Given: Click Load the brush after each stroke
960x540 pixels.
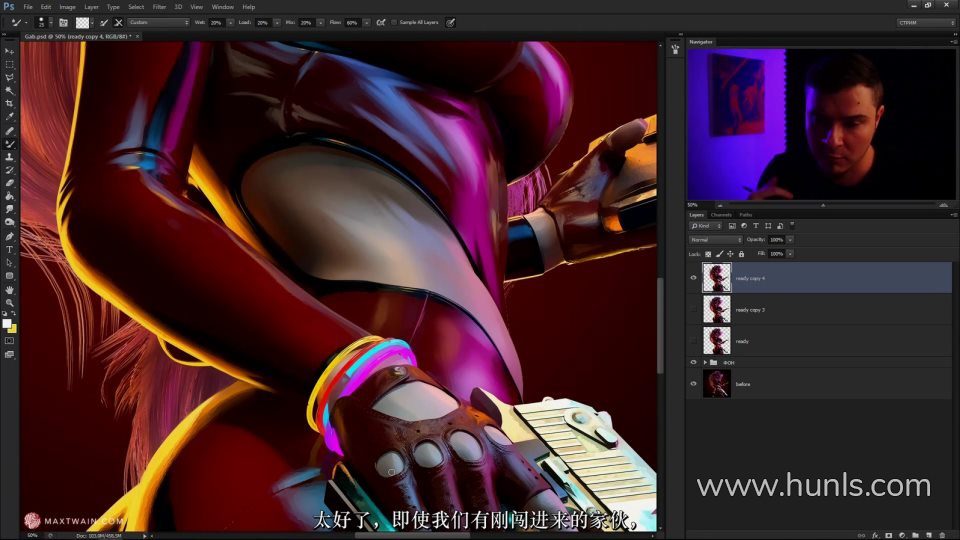Looking at the screenshot, I should [104, 23].
